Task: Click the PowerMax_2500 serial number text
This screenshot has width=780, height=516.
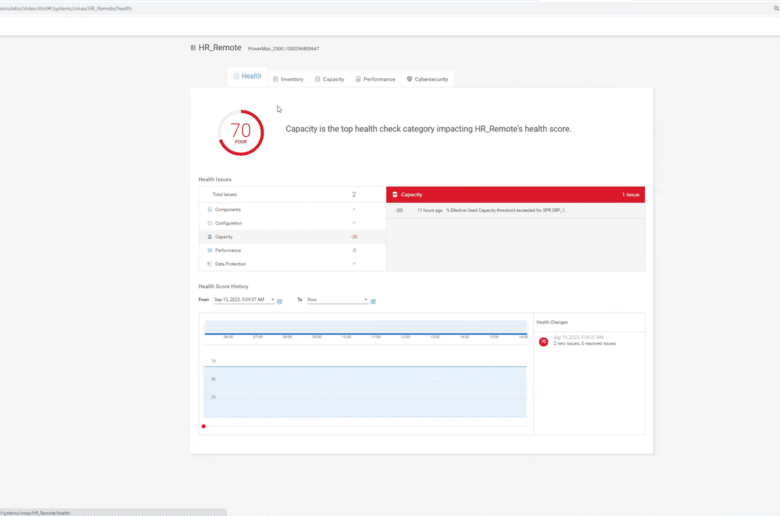Action: coord(284,49)
